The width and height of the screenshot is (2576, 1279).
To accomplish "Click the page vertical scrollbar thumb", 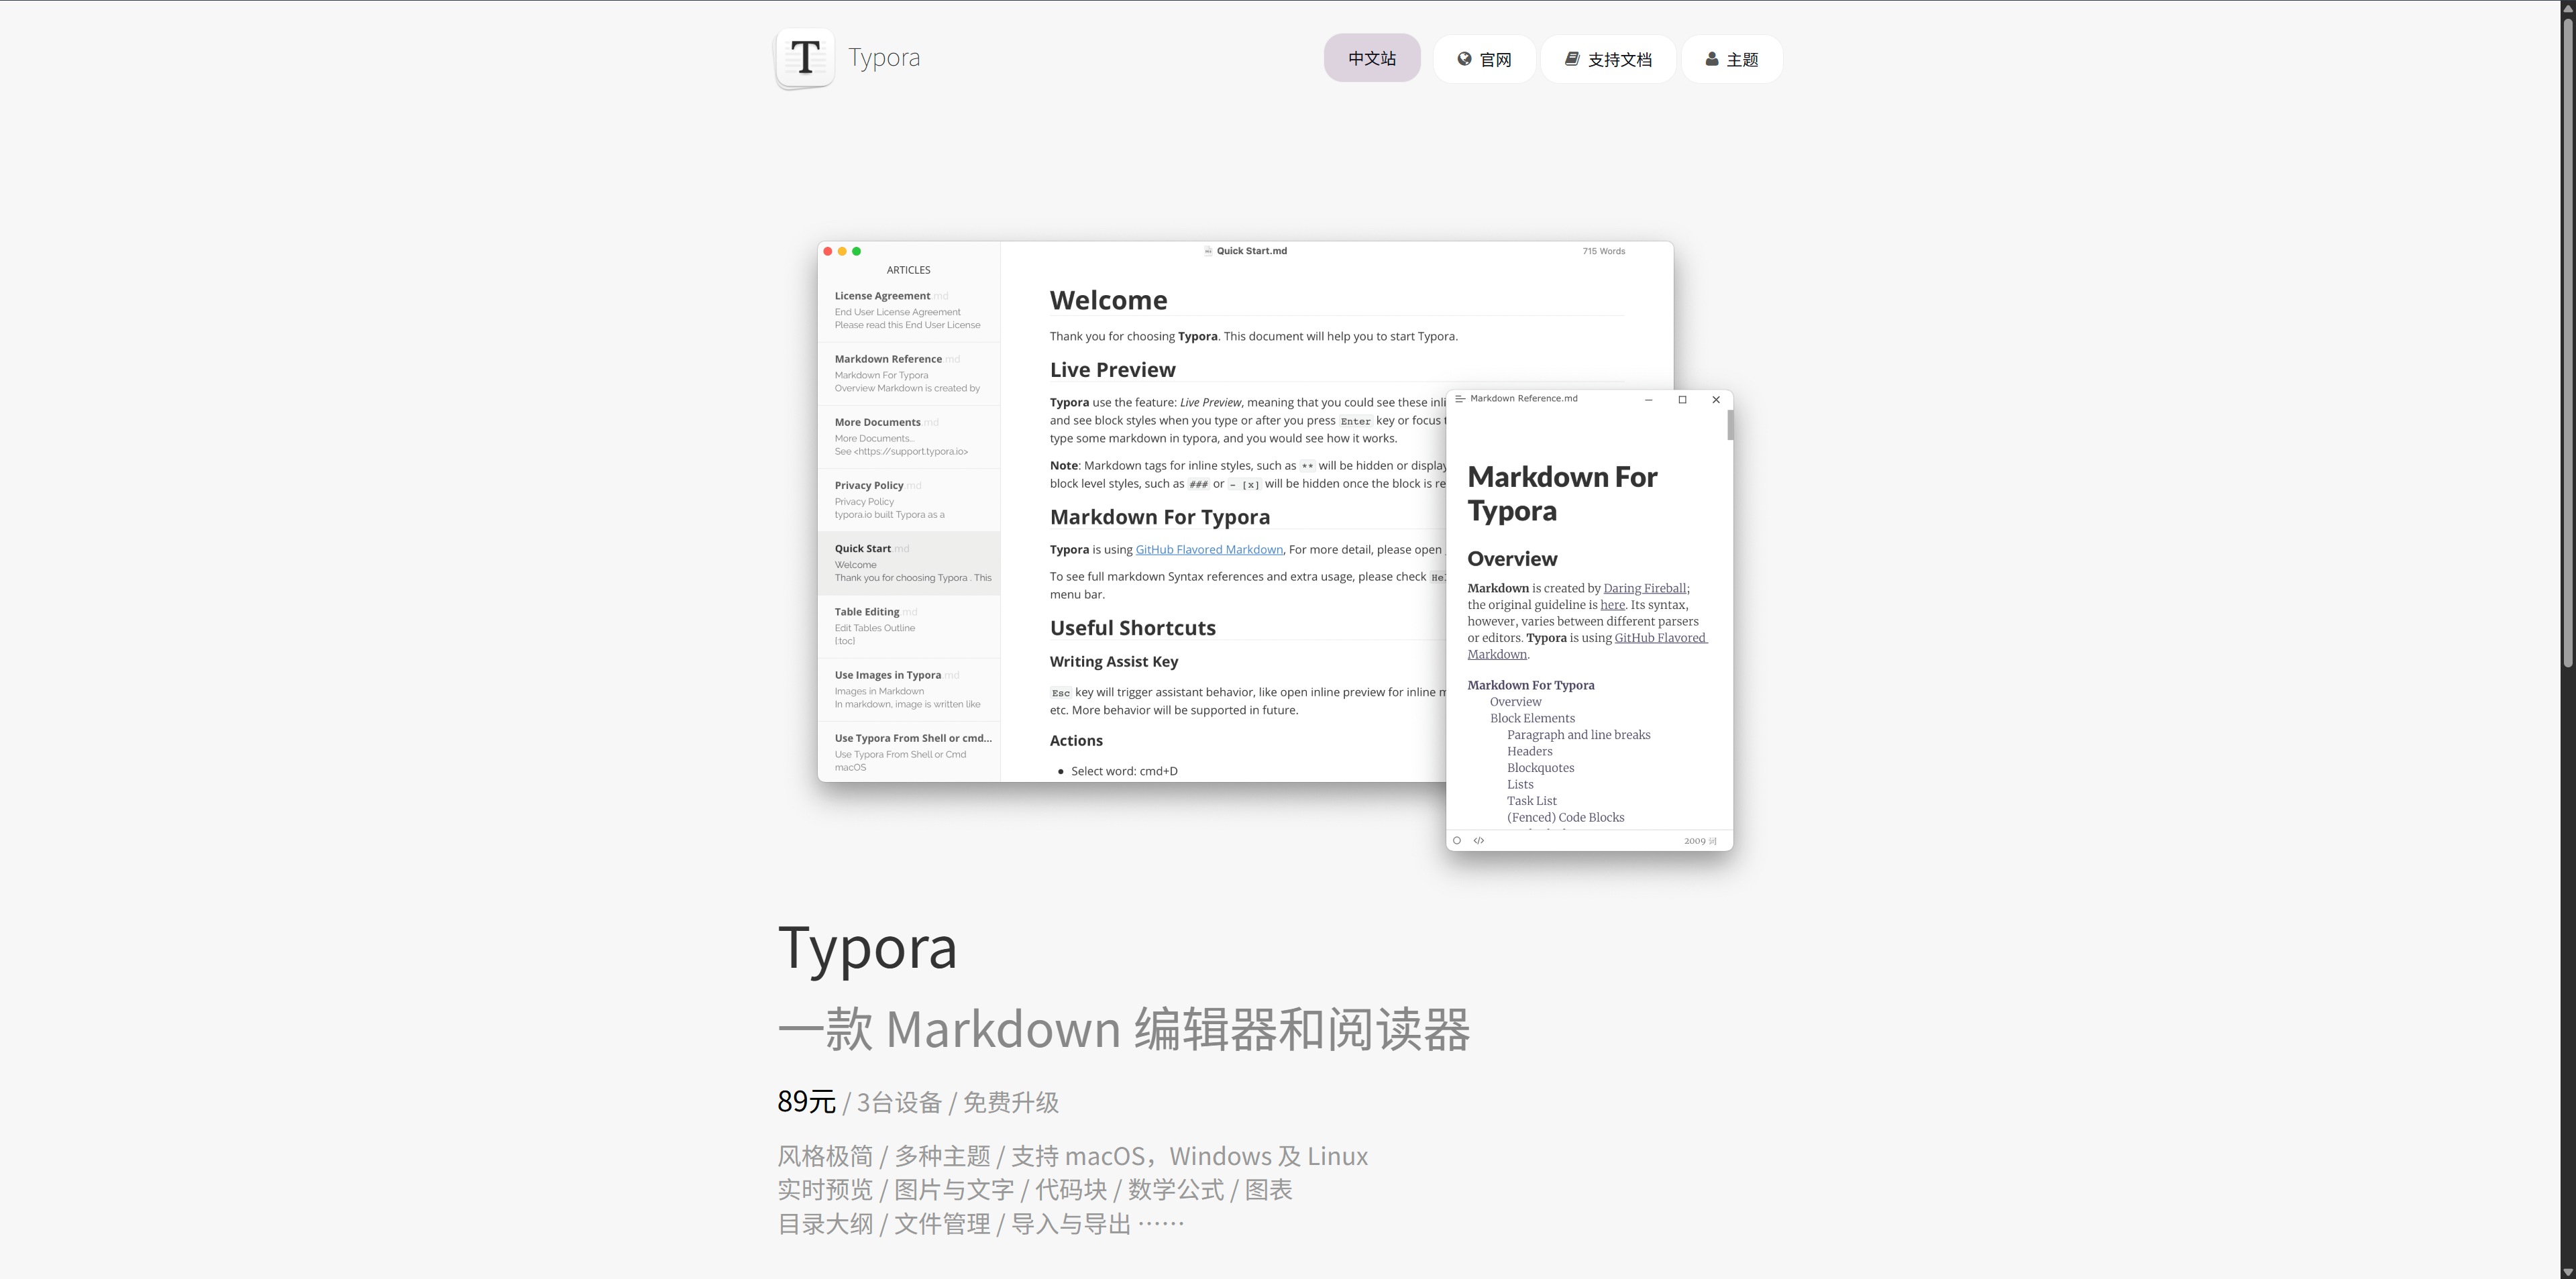I will click(x=2567, y=340).
